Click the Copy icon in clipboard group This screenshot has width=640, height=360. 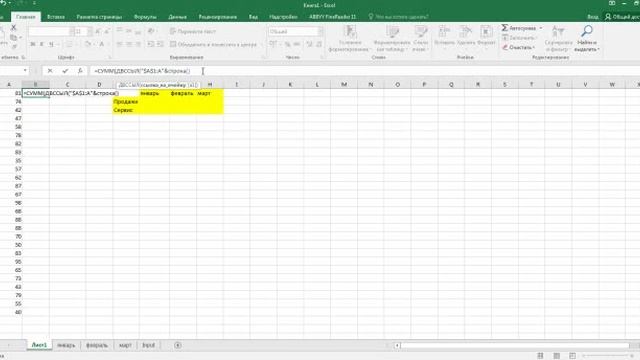click(x=13, y=38)
